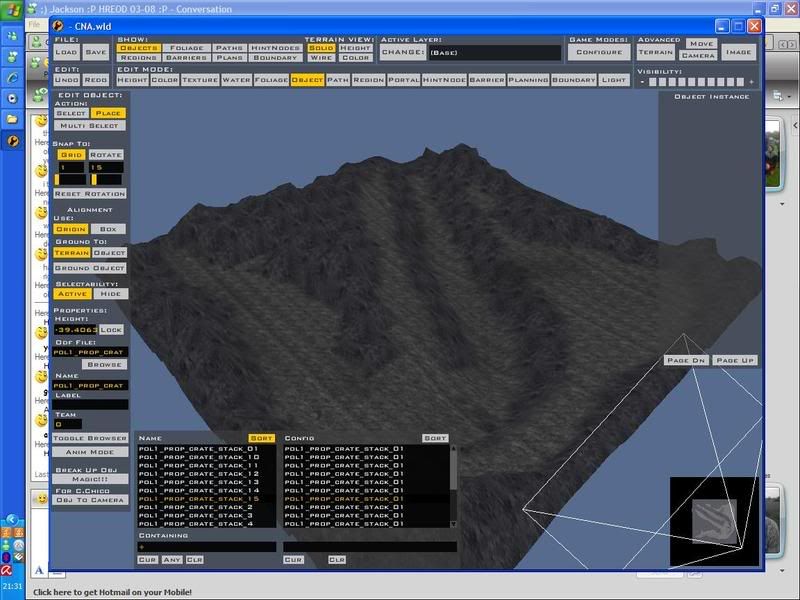Toggle snap to Rotate
The image size is (800, 600).
(106, 155)
